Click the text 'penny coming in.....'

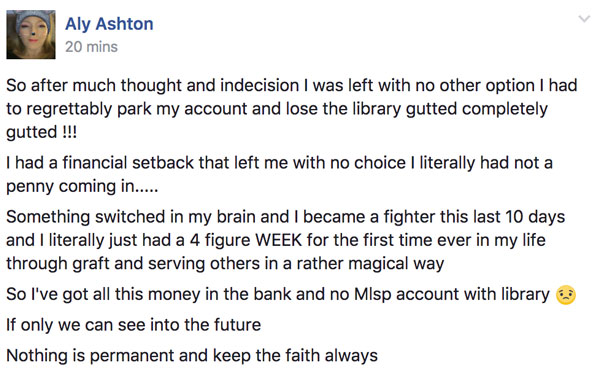82,187
